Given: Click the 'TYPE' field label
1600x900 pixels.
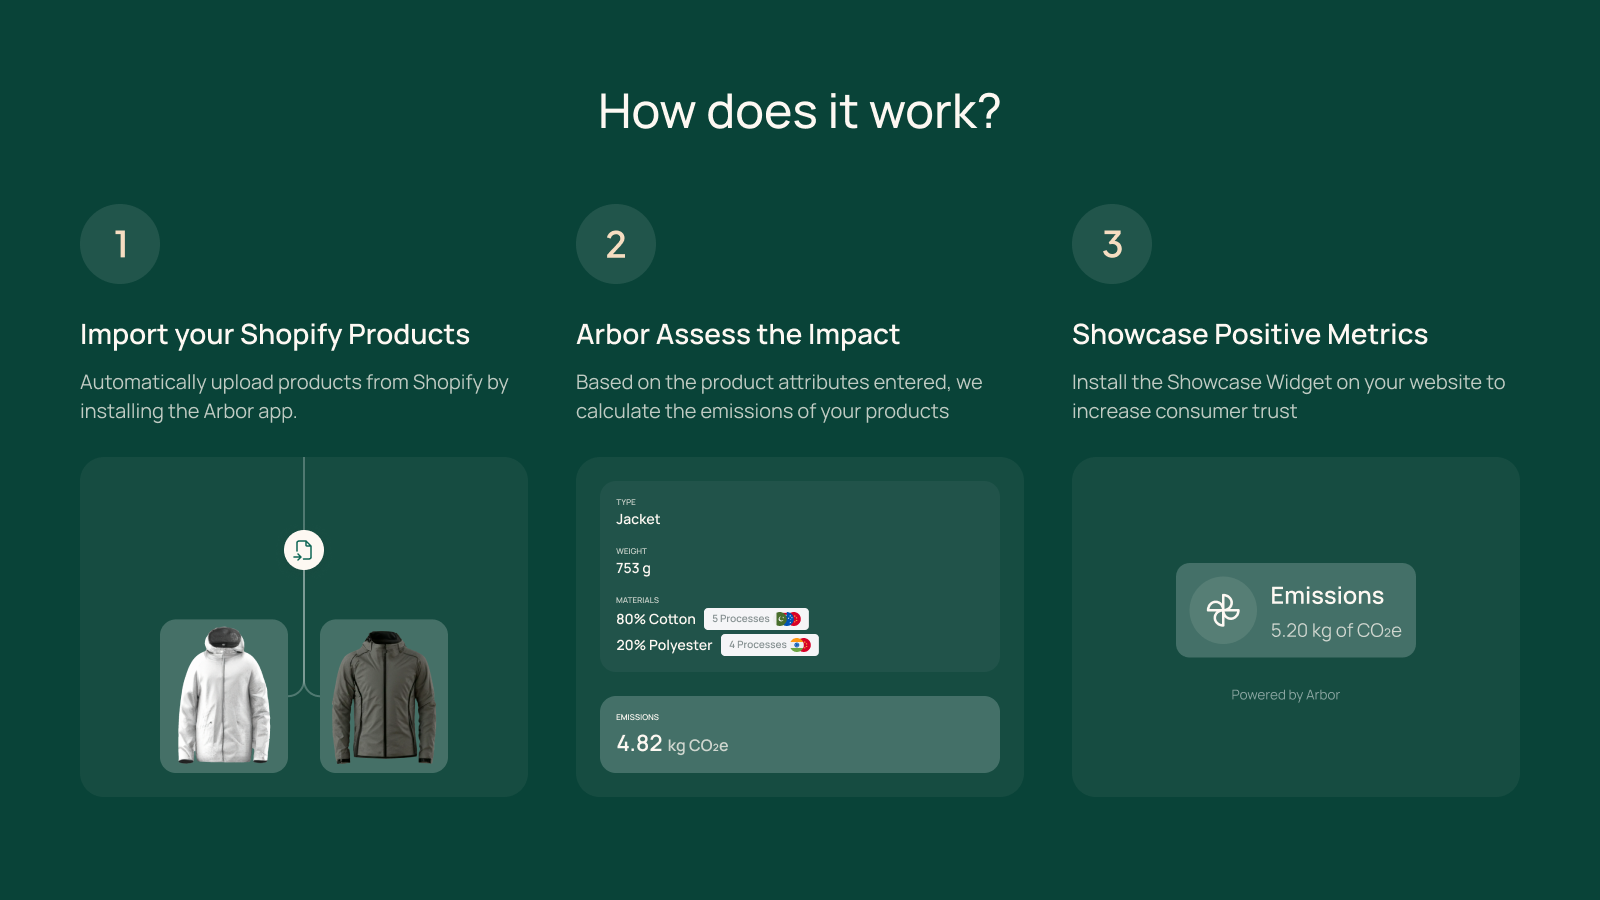Looking at the screenshot, I should [x=626, y=502].
